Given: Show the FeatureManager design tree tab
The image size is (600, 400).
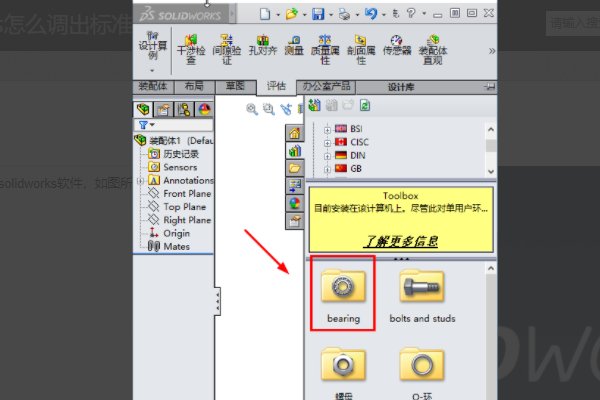Looking at the screenshot, I should [143, 109].
